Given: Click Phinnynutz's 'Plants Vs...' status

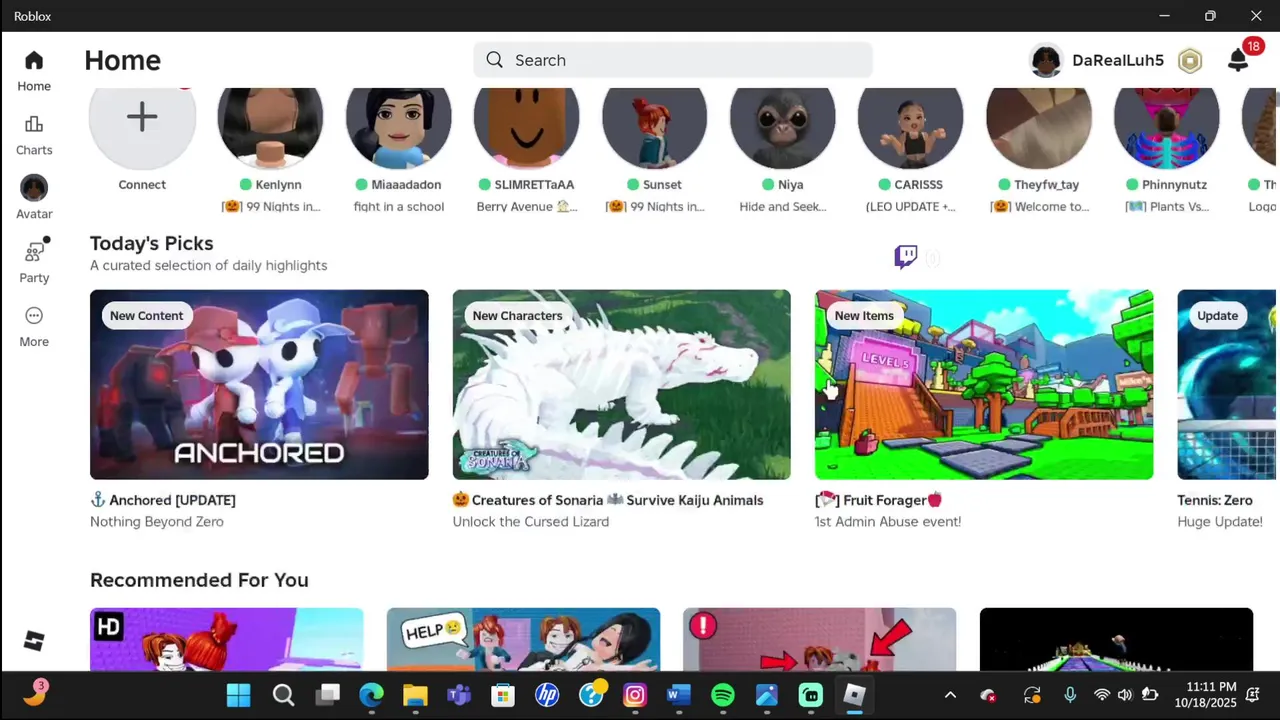Looking at the screenshot, I should (1166, 207).
